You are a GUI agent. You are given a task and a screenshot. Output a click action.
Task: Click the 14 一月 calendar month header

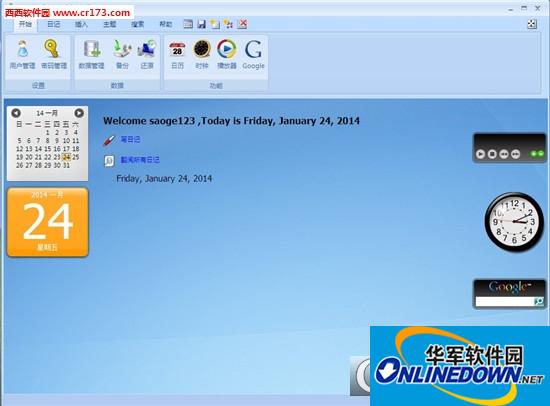[47, 113]
